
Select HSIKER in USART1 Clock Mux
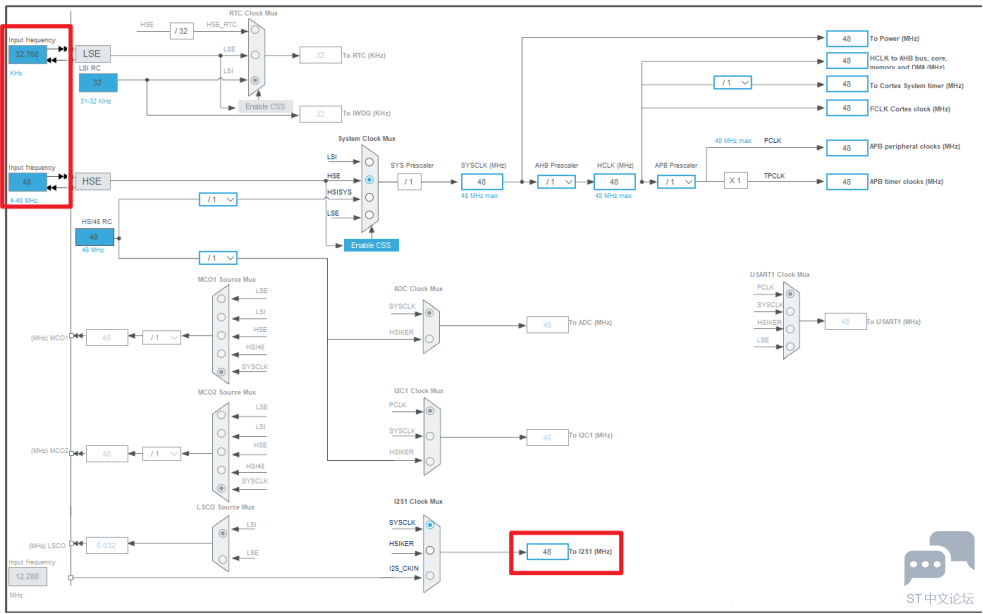coord(791,329)
